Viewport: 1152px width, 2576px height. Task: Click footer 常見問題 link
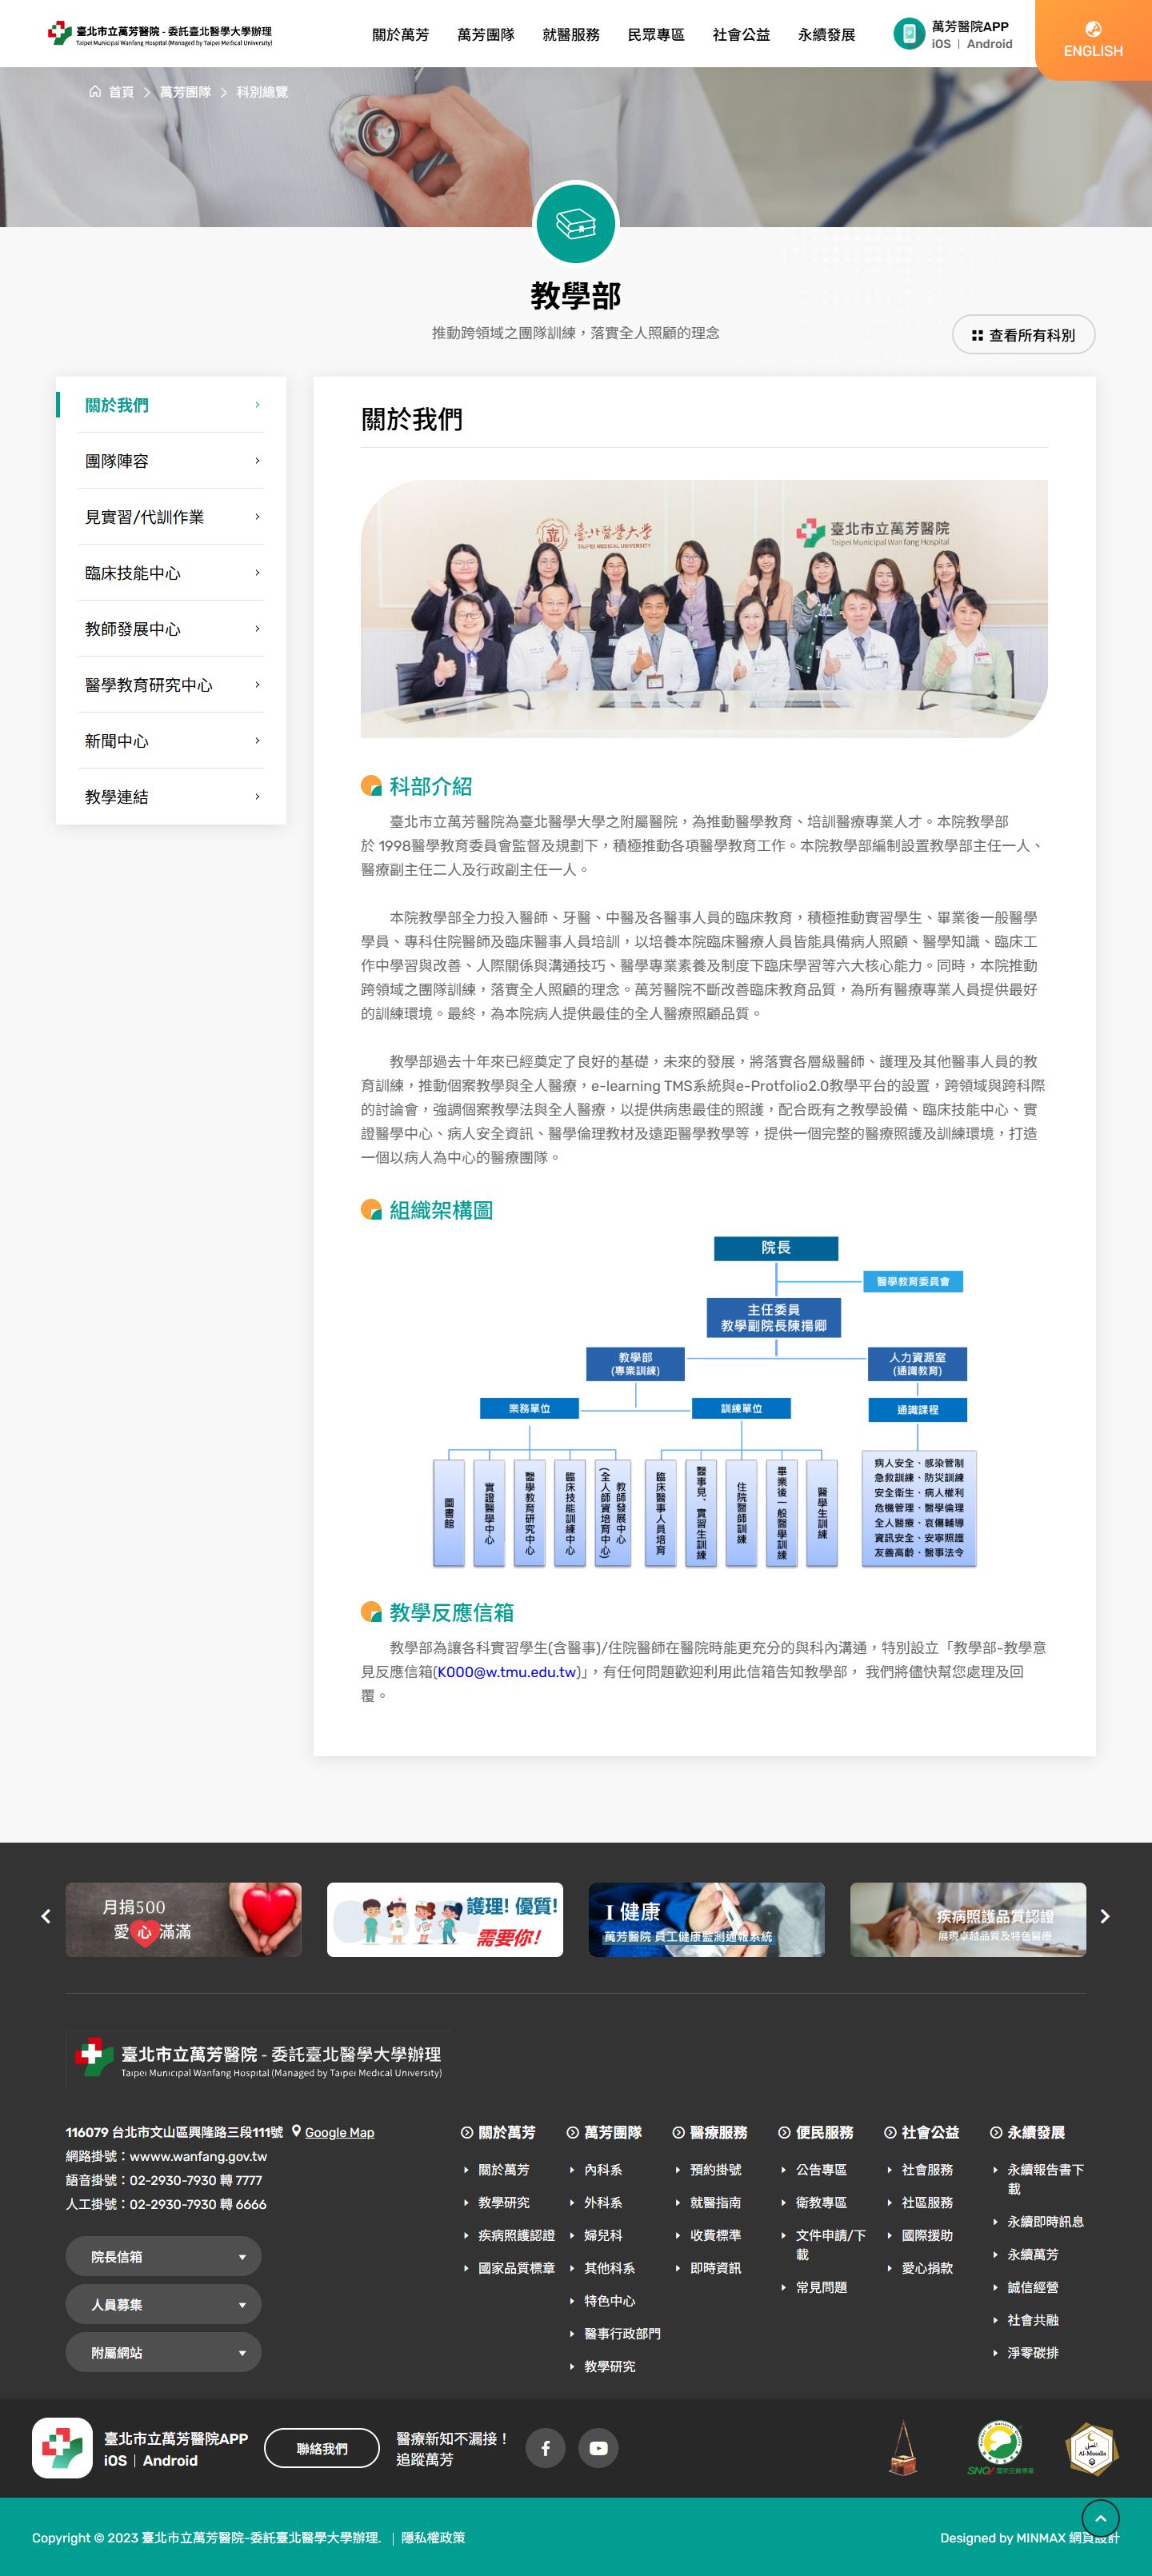pyautogui.click(x=821, y=2287)
